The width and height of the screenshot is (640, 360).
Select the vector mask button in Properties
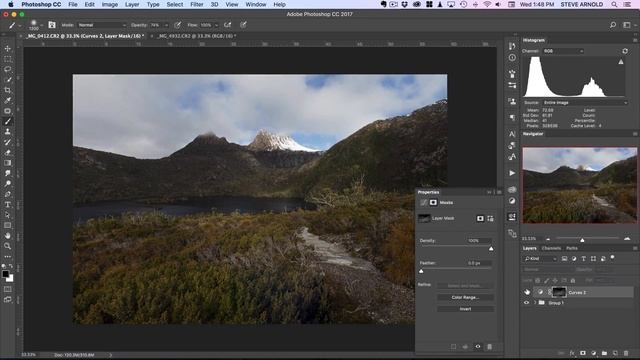coord(491,219)
